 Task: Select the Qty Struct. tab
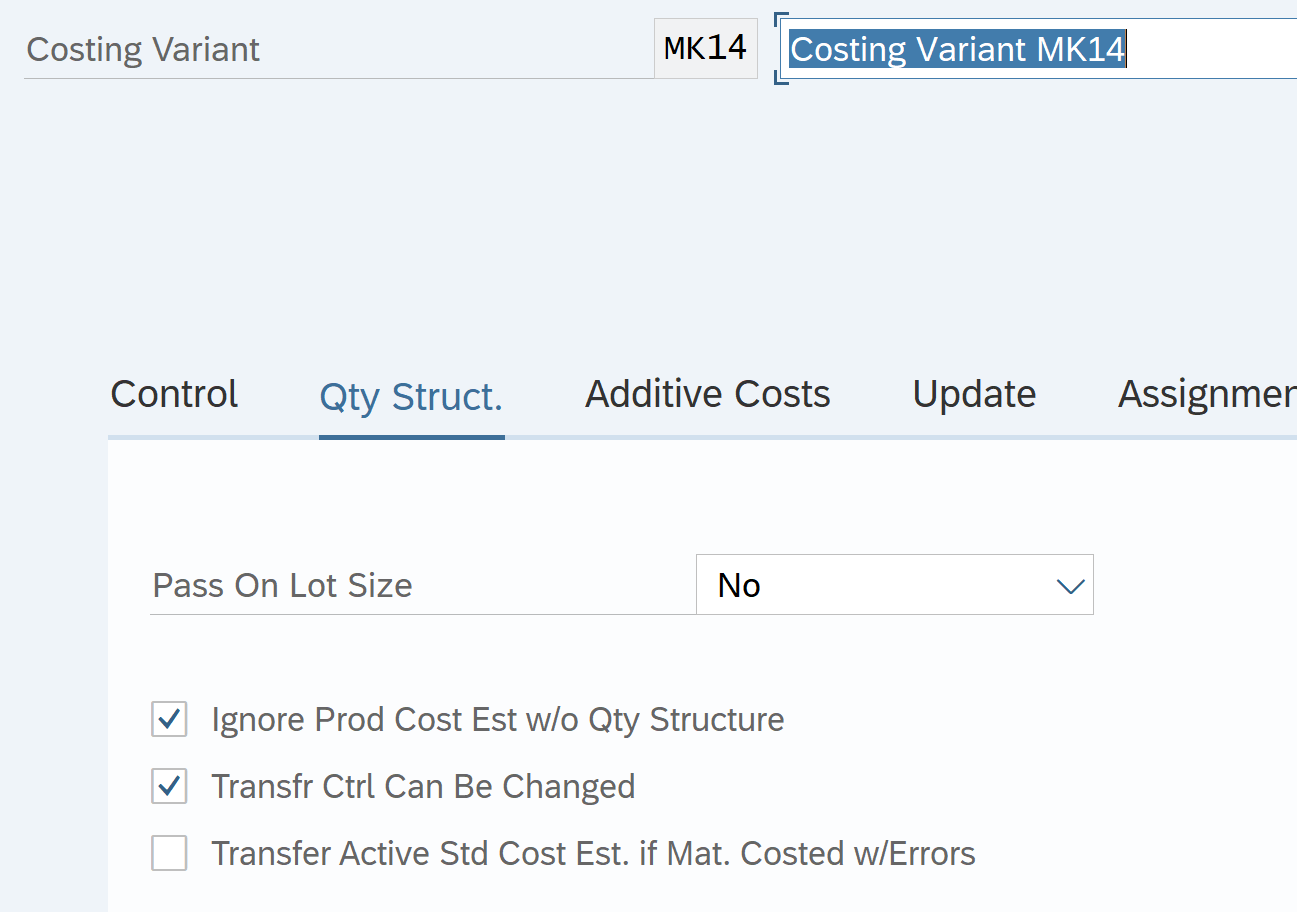point(411,397)
